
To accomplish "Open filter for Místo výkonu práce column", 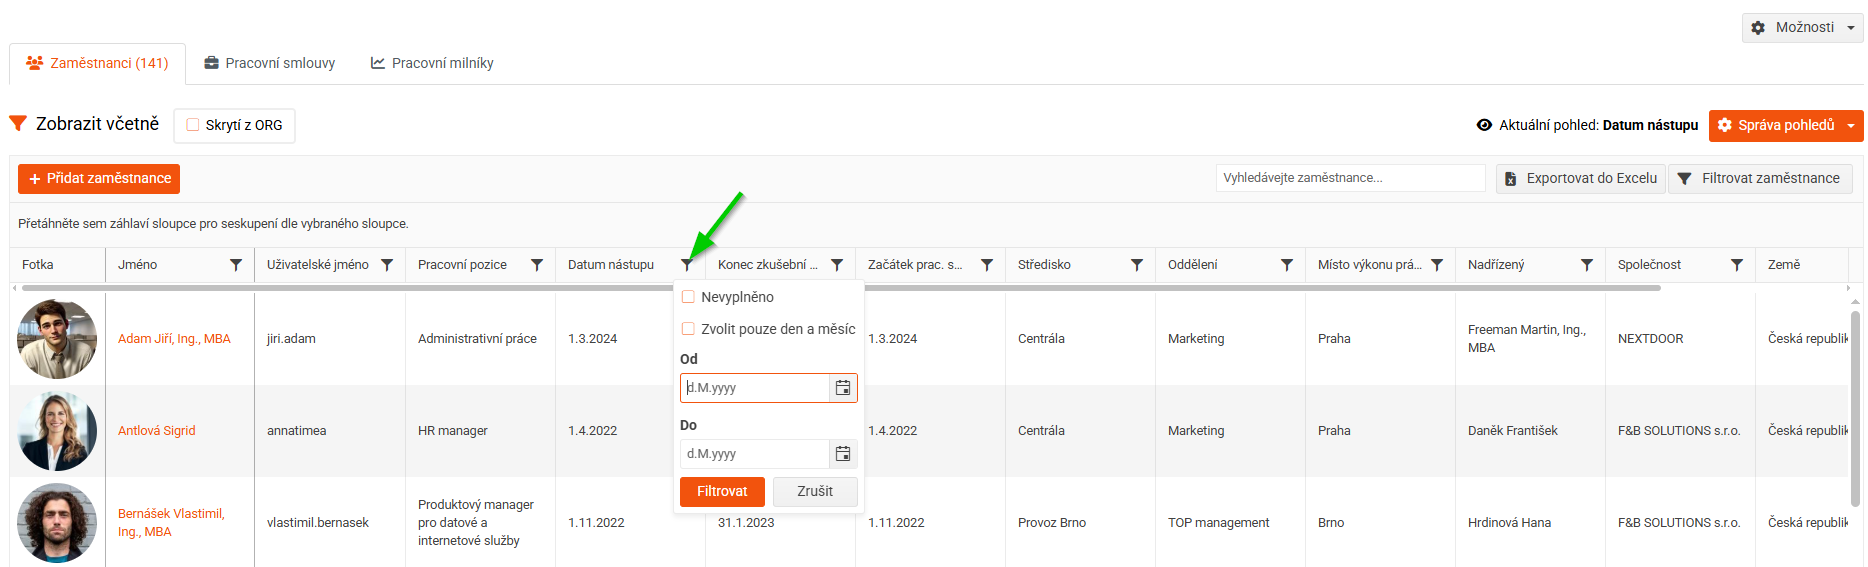I will pyautogui.click(x=1437, y=265).
